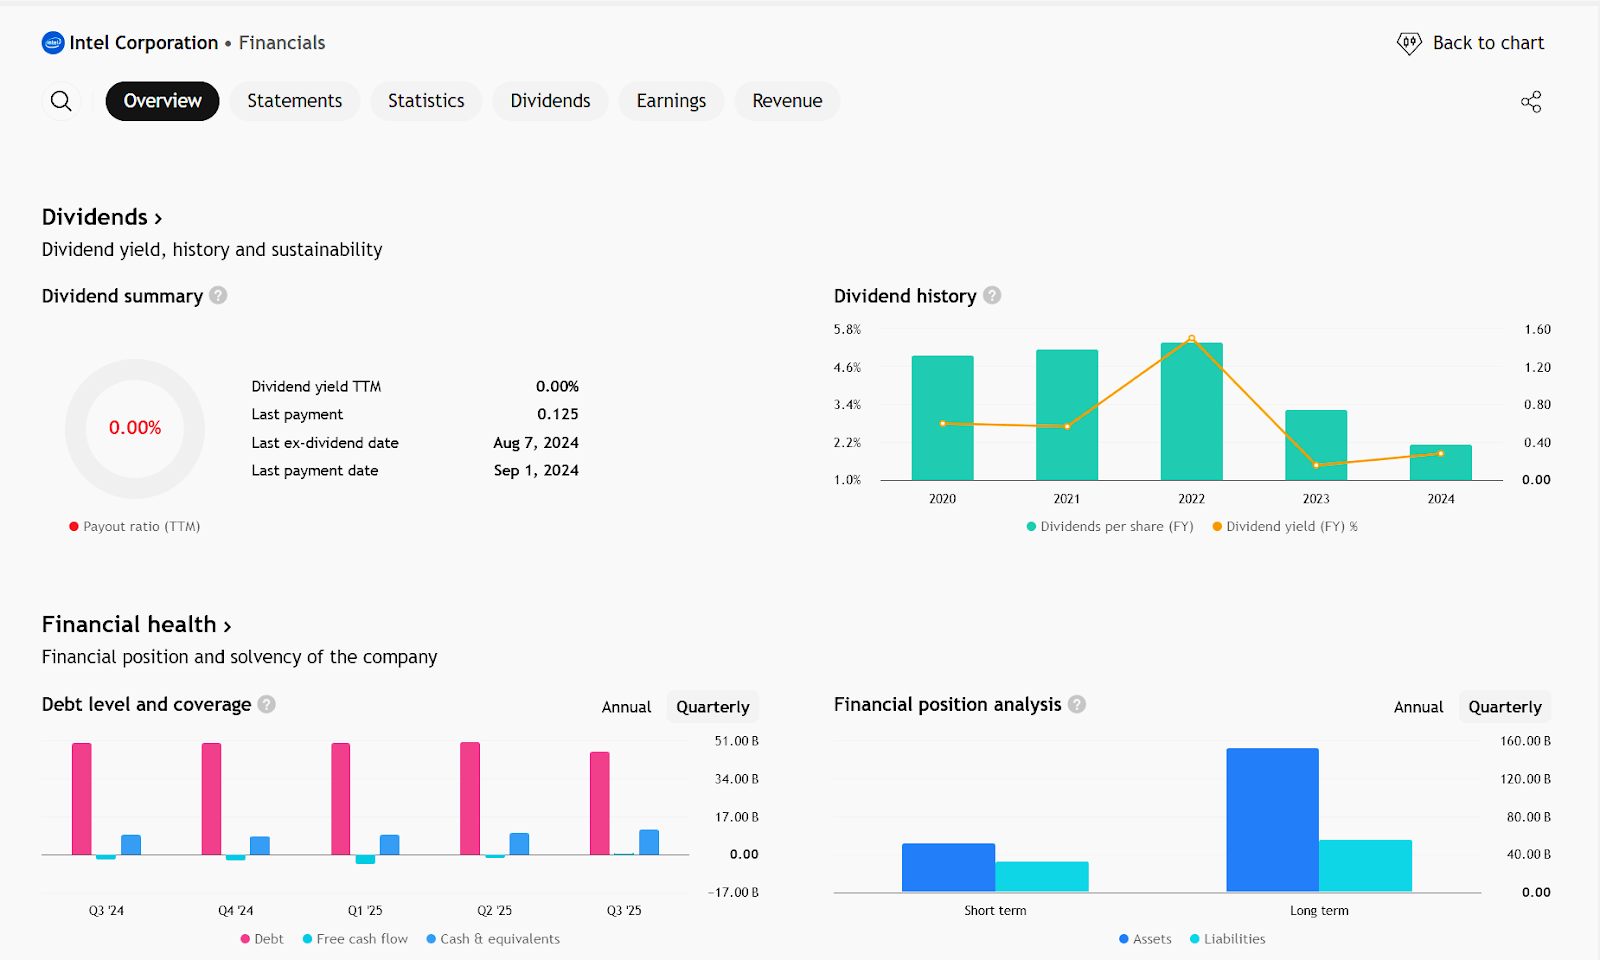Expand the Financial health section heading

point(136,625)
